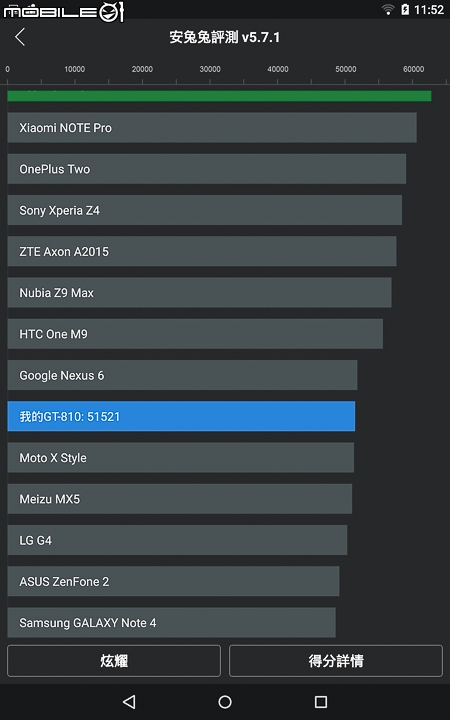Tap the green top score bar
Screen dimensions: 450x720
tap(219, 96)
